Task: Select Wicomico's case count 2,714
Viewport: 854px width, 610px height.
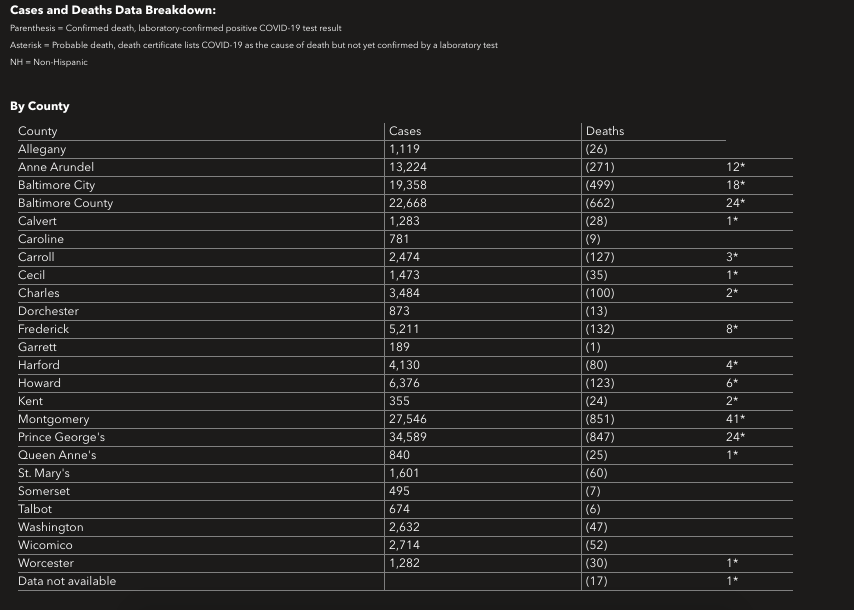Action: [x=405, y=545]
